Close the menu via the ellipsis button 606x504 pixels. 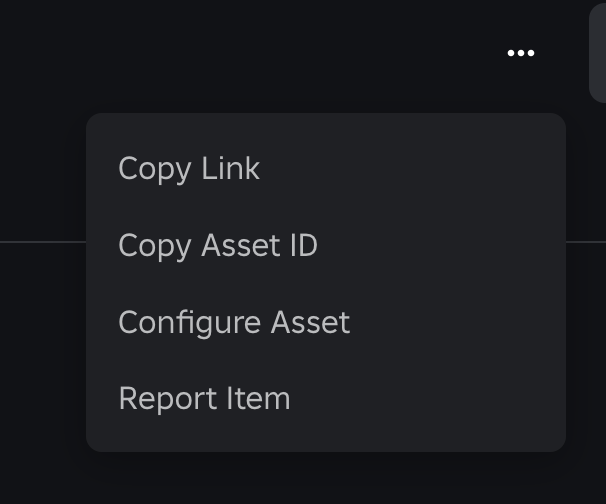click(521, 53)
